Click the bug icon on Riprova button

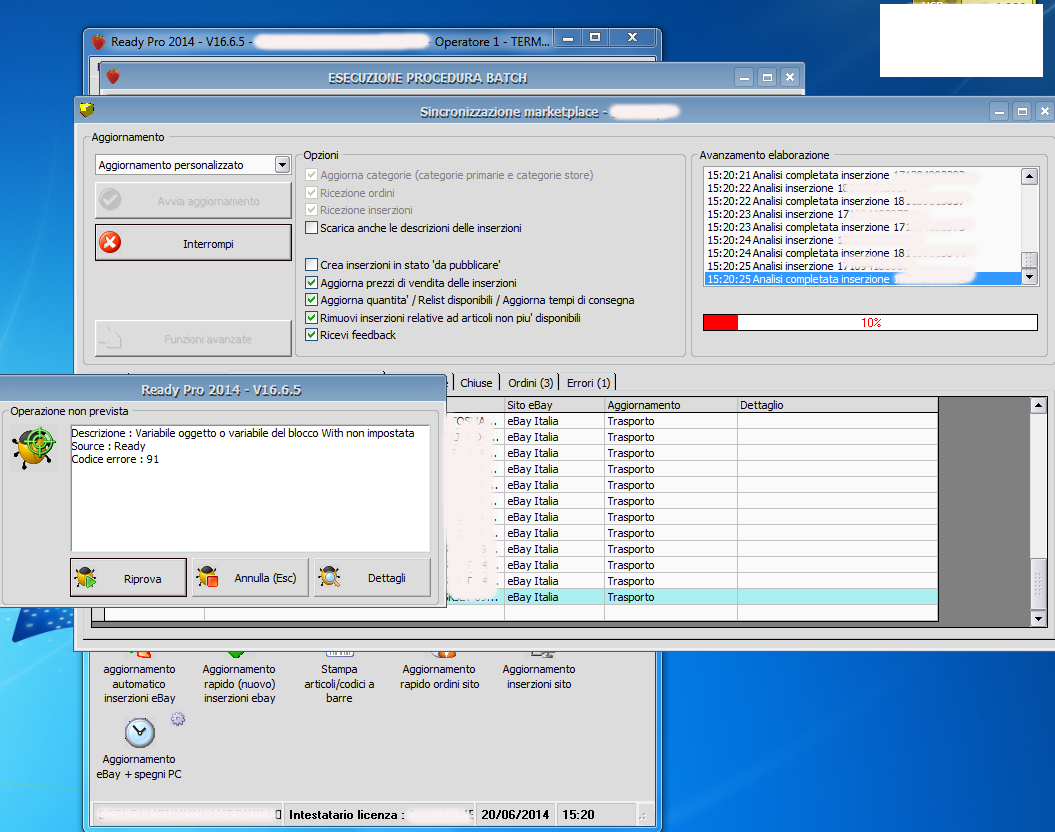tap(87, 577)
